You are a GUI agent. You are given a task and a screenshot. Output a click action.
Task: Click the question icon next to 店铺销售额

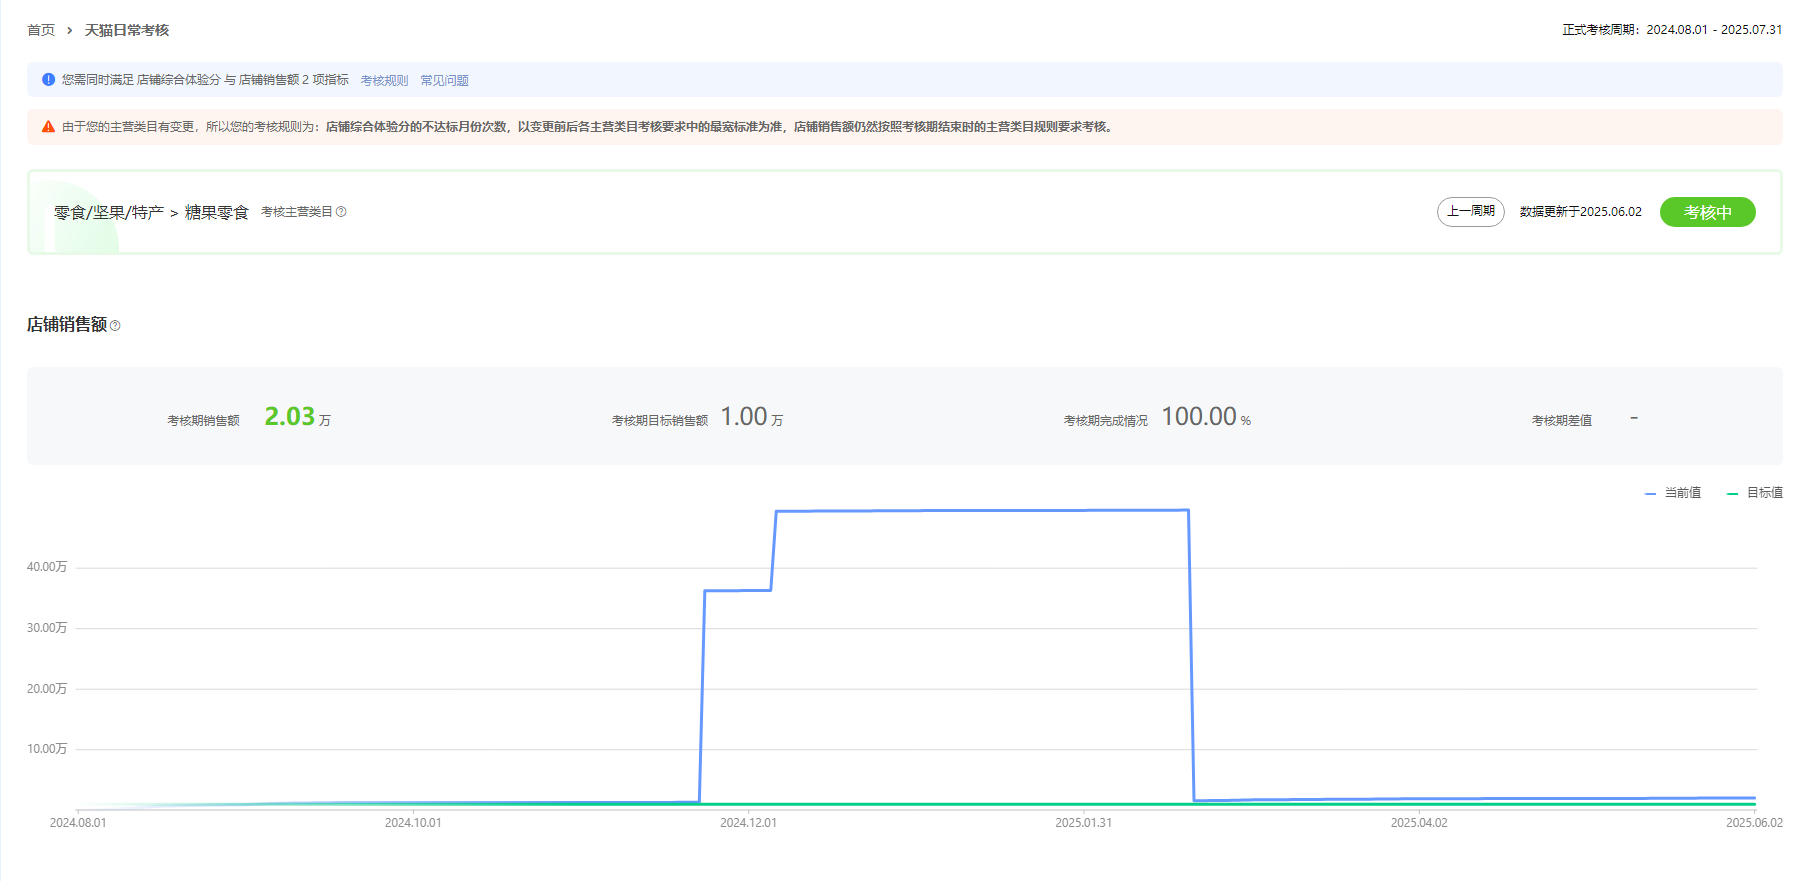[115, 326]
